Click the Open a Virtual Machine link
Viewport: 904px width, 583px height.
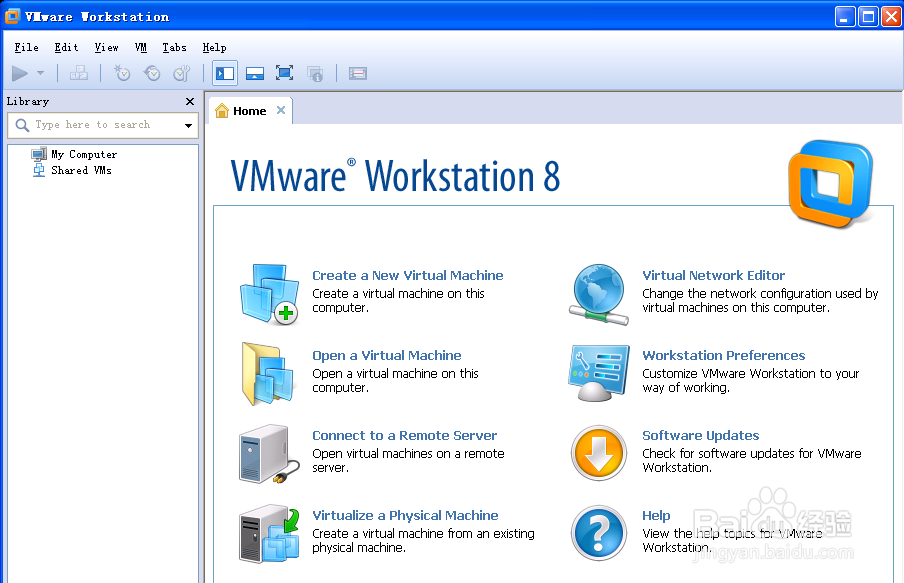click(x=387, y=355)
